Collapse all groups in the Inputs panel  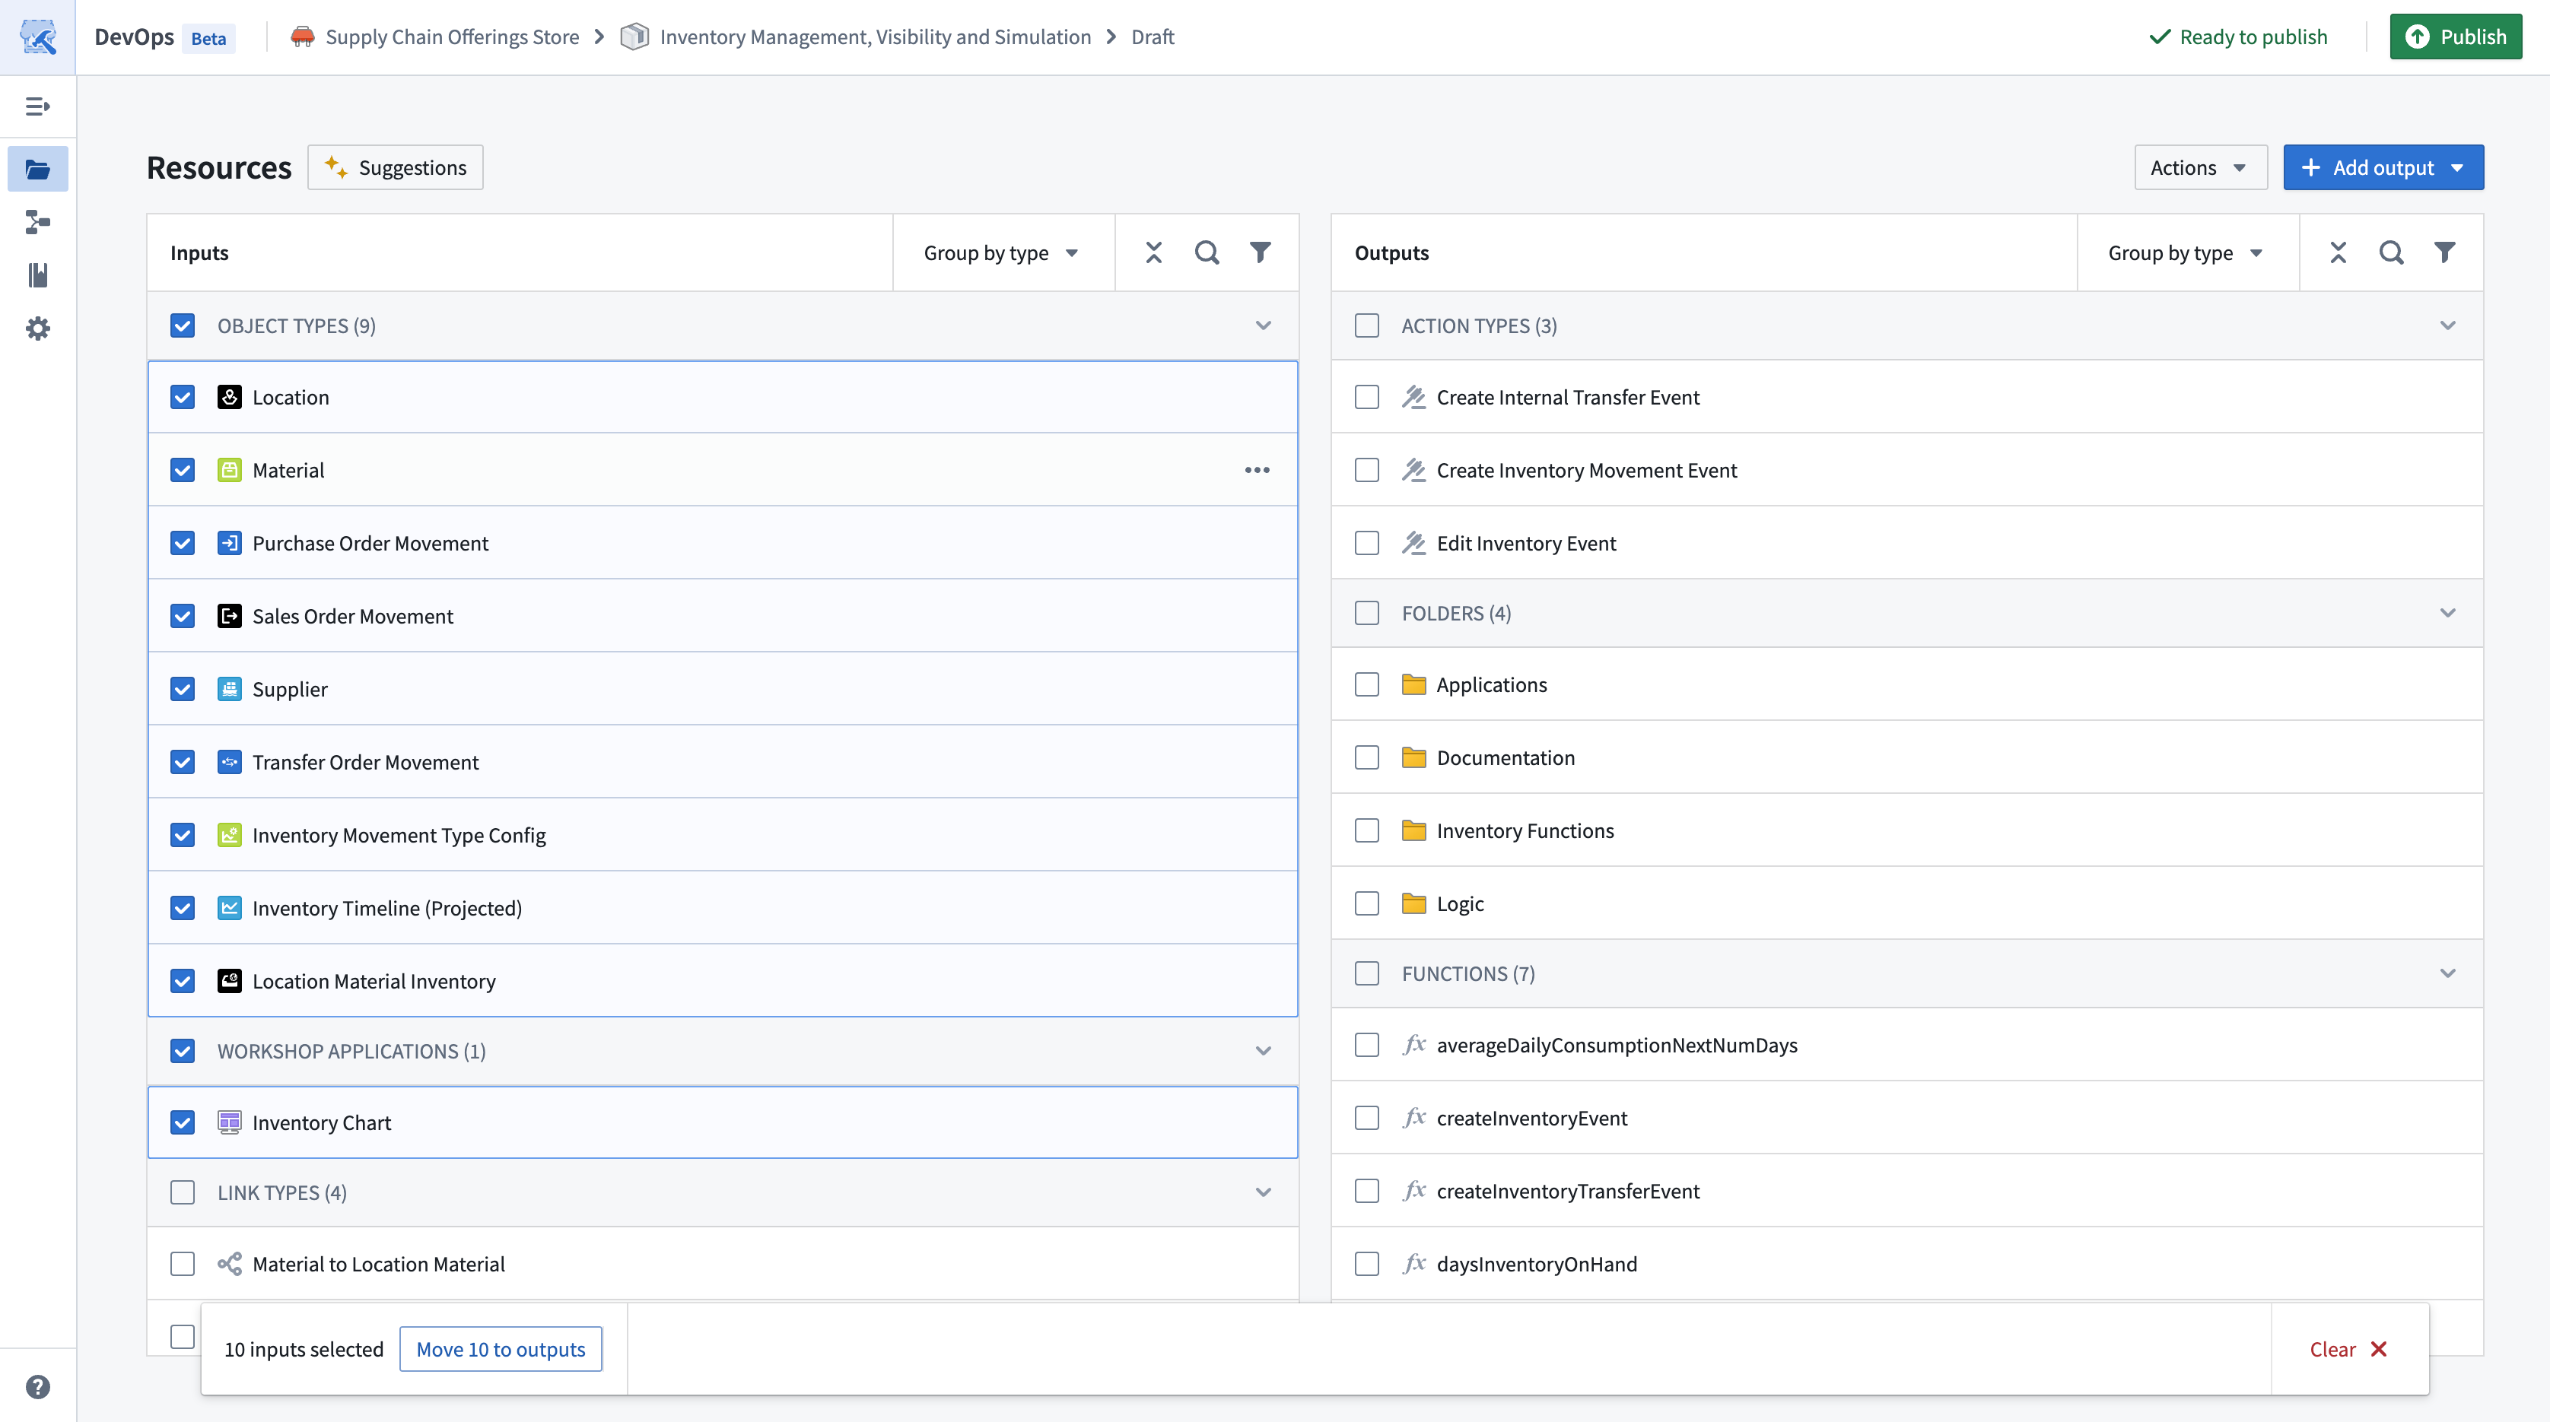[1152, 252]
